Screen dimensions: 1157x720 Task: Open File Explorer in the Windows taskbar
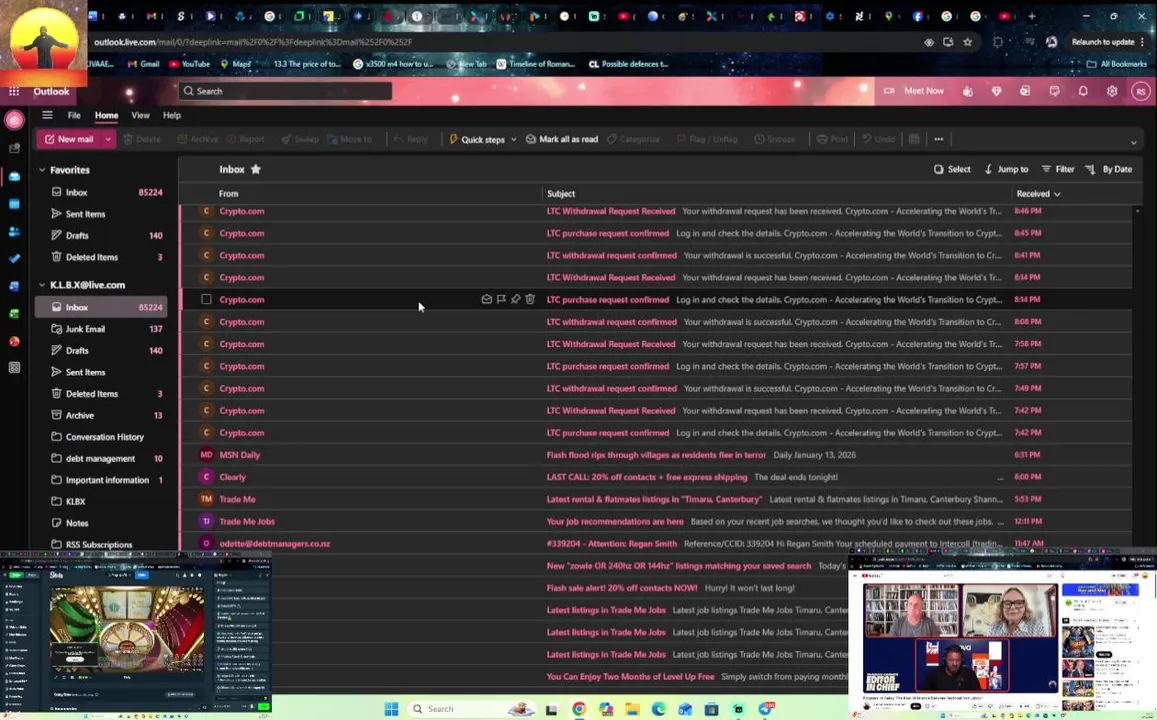632,709
